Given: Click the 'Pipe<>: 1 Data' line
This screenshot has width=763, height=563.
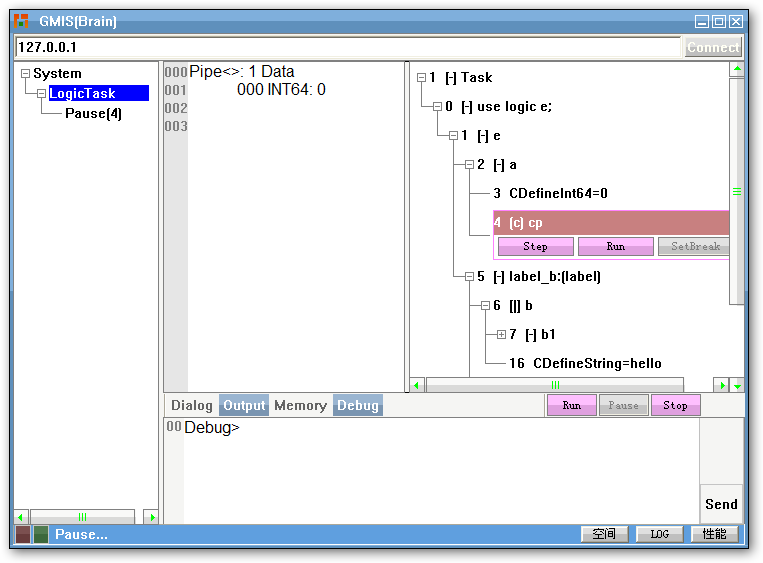Looking at the screenshot, I should [x=241, y=72].
